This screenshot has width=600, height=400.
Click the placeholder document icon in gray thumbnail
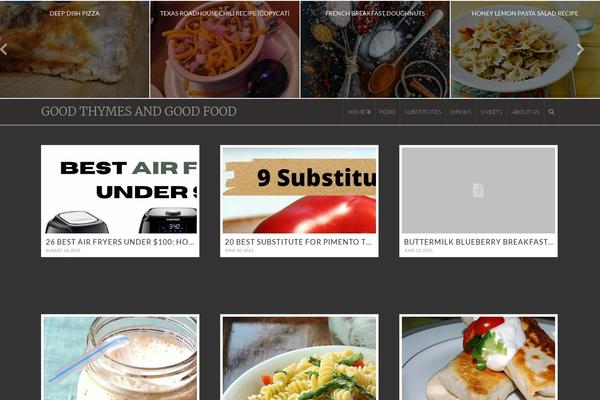(478, 190)
